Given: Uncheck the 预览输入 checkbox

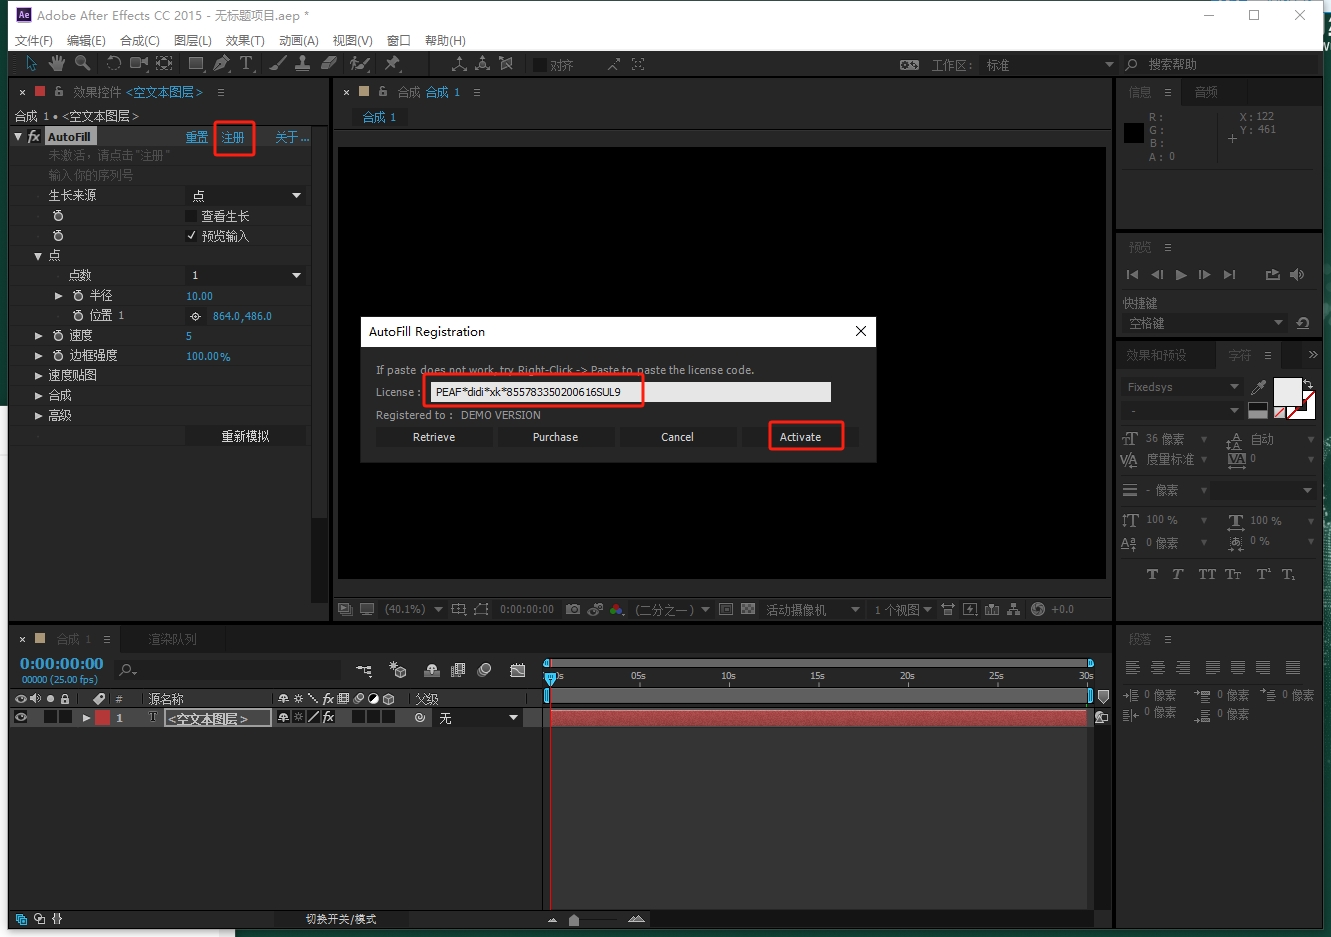Looking at the screenshot, I should click(x=191, y=236).
